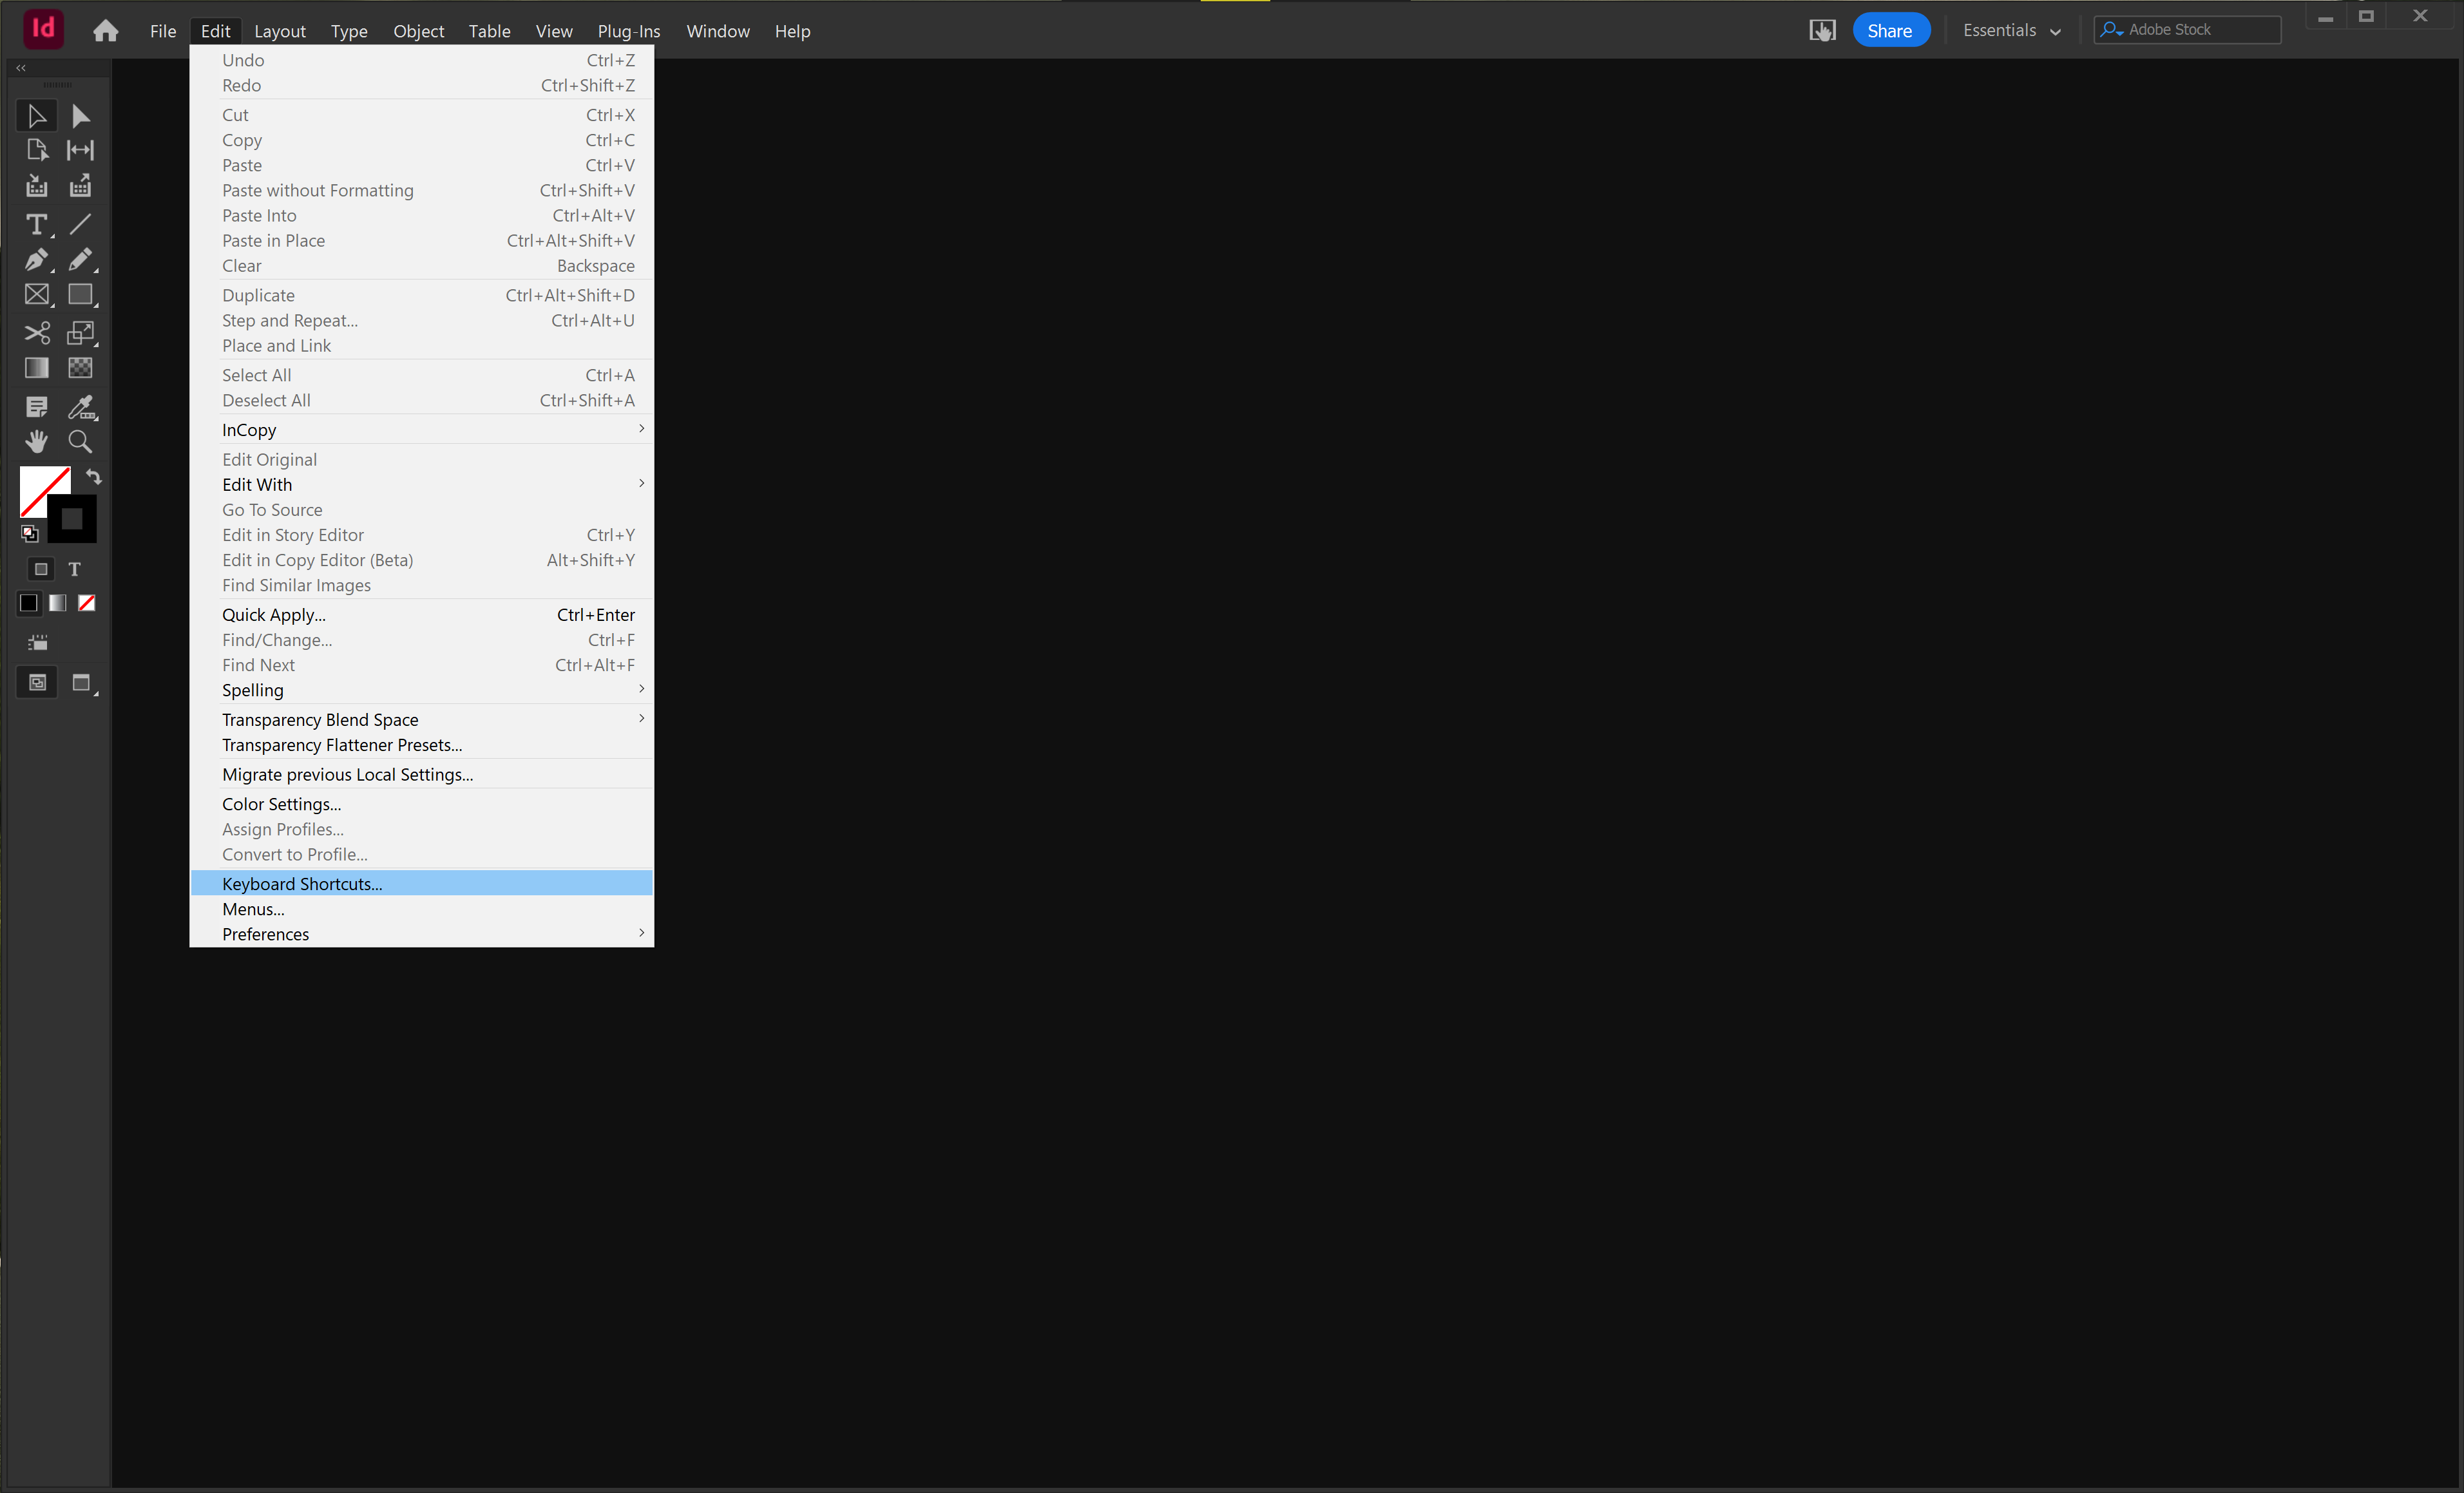Screen dimensions: 2464x1493
Task: Apply the gradient swatch
Action: point(57,603)
